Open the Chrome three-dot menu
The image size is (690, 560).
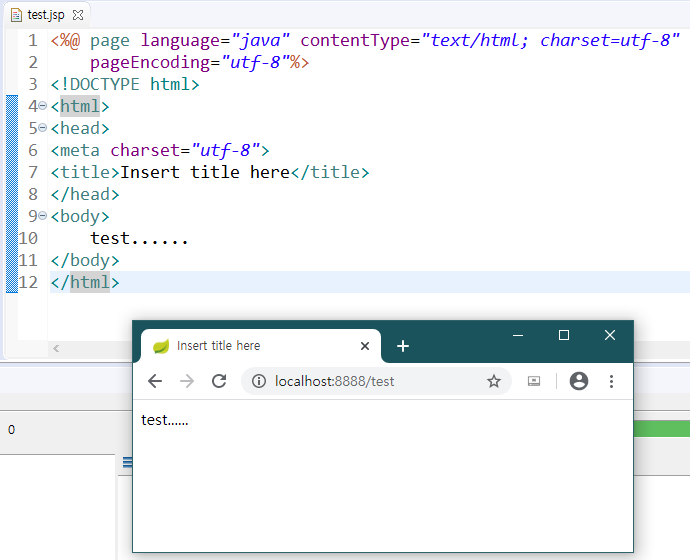click(611, 381)
